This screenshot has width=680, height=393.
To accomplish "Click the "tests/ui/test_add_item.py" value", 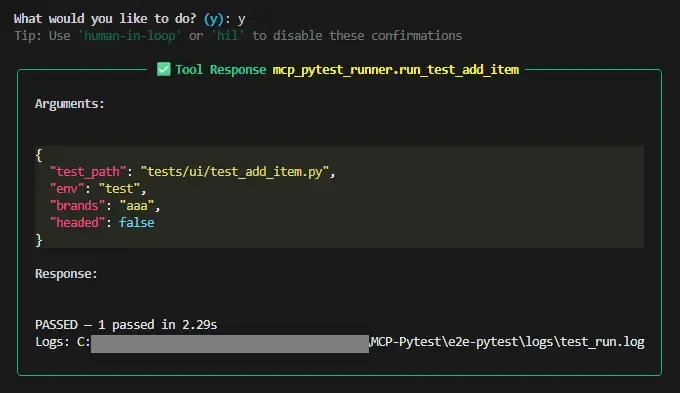I will tap(235, 172).
